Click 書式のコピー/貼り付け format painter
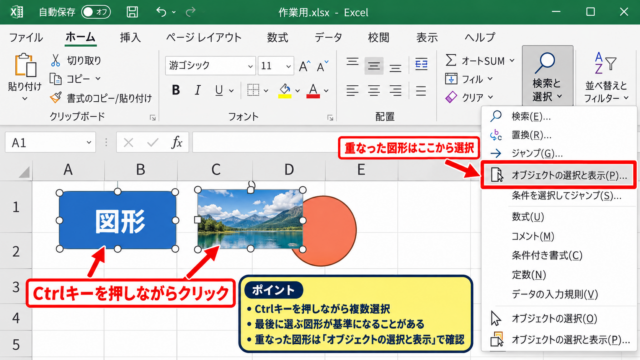Image resolution: width=640 pixels, height=360 pixels. [x=101, y=98]
